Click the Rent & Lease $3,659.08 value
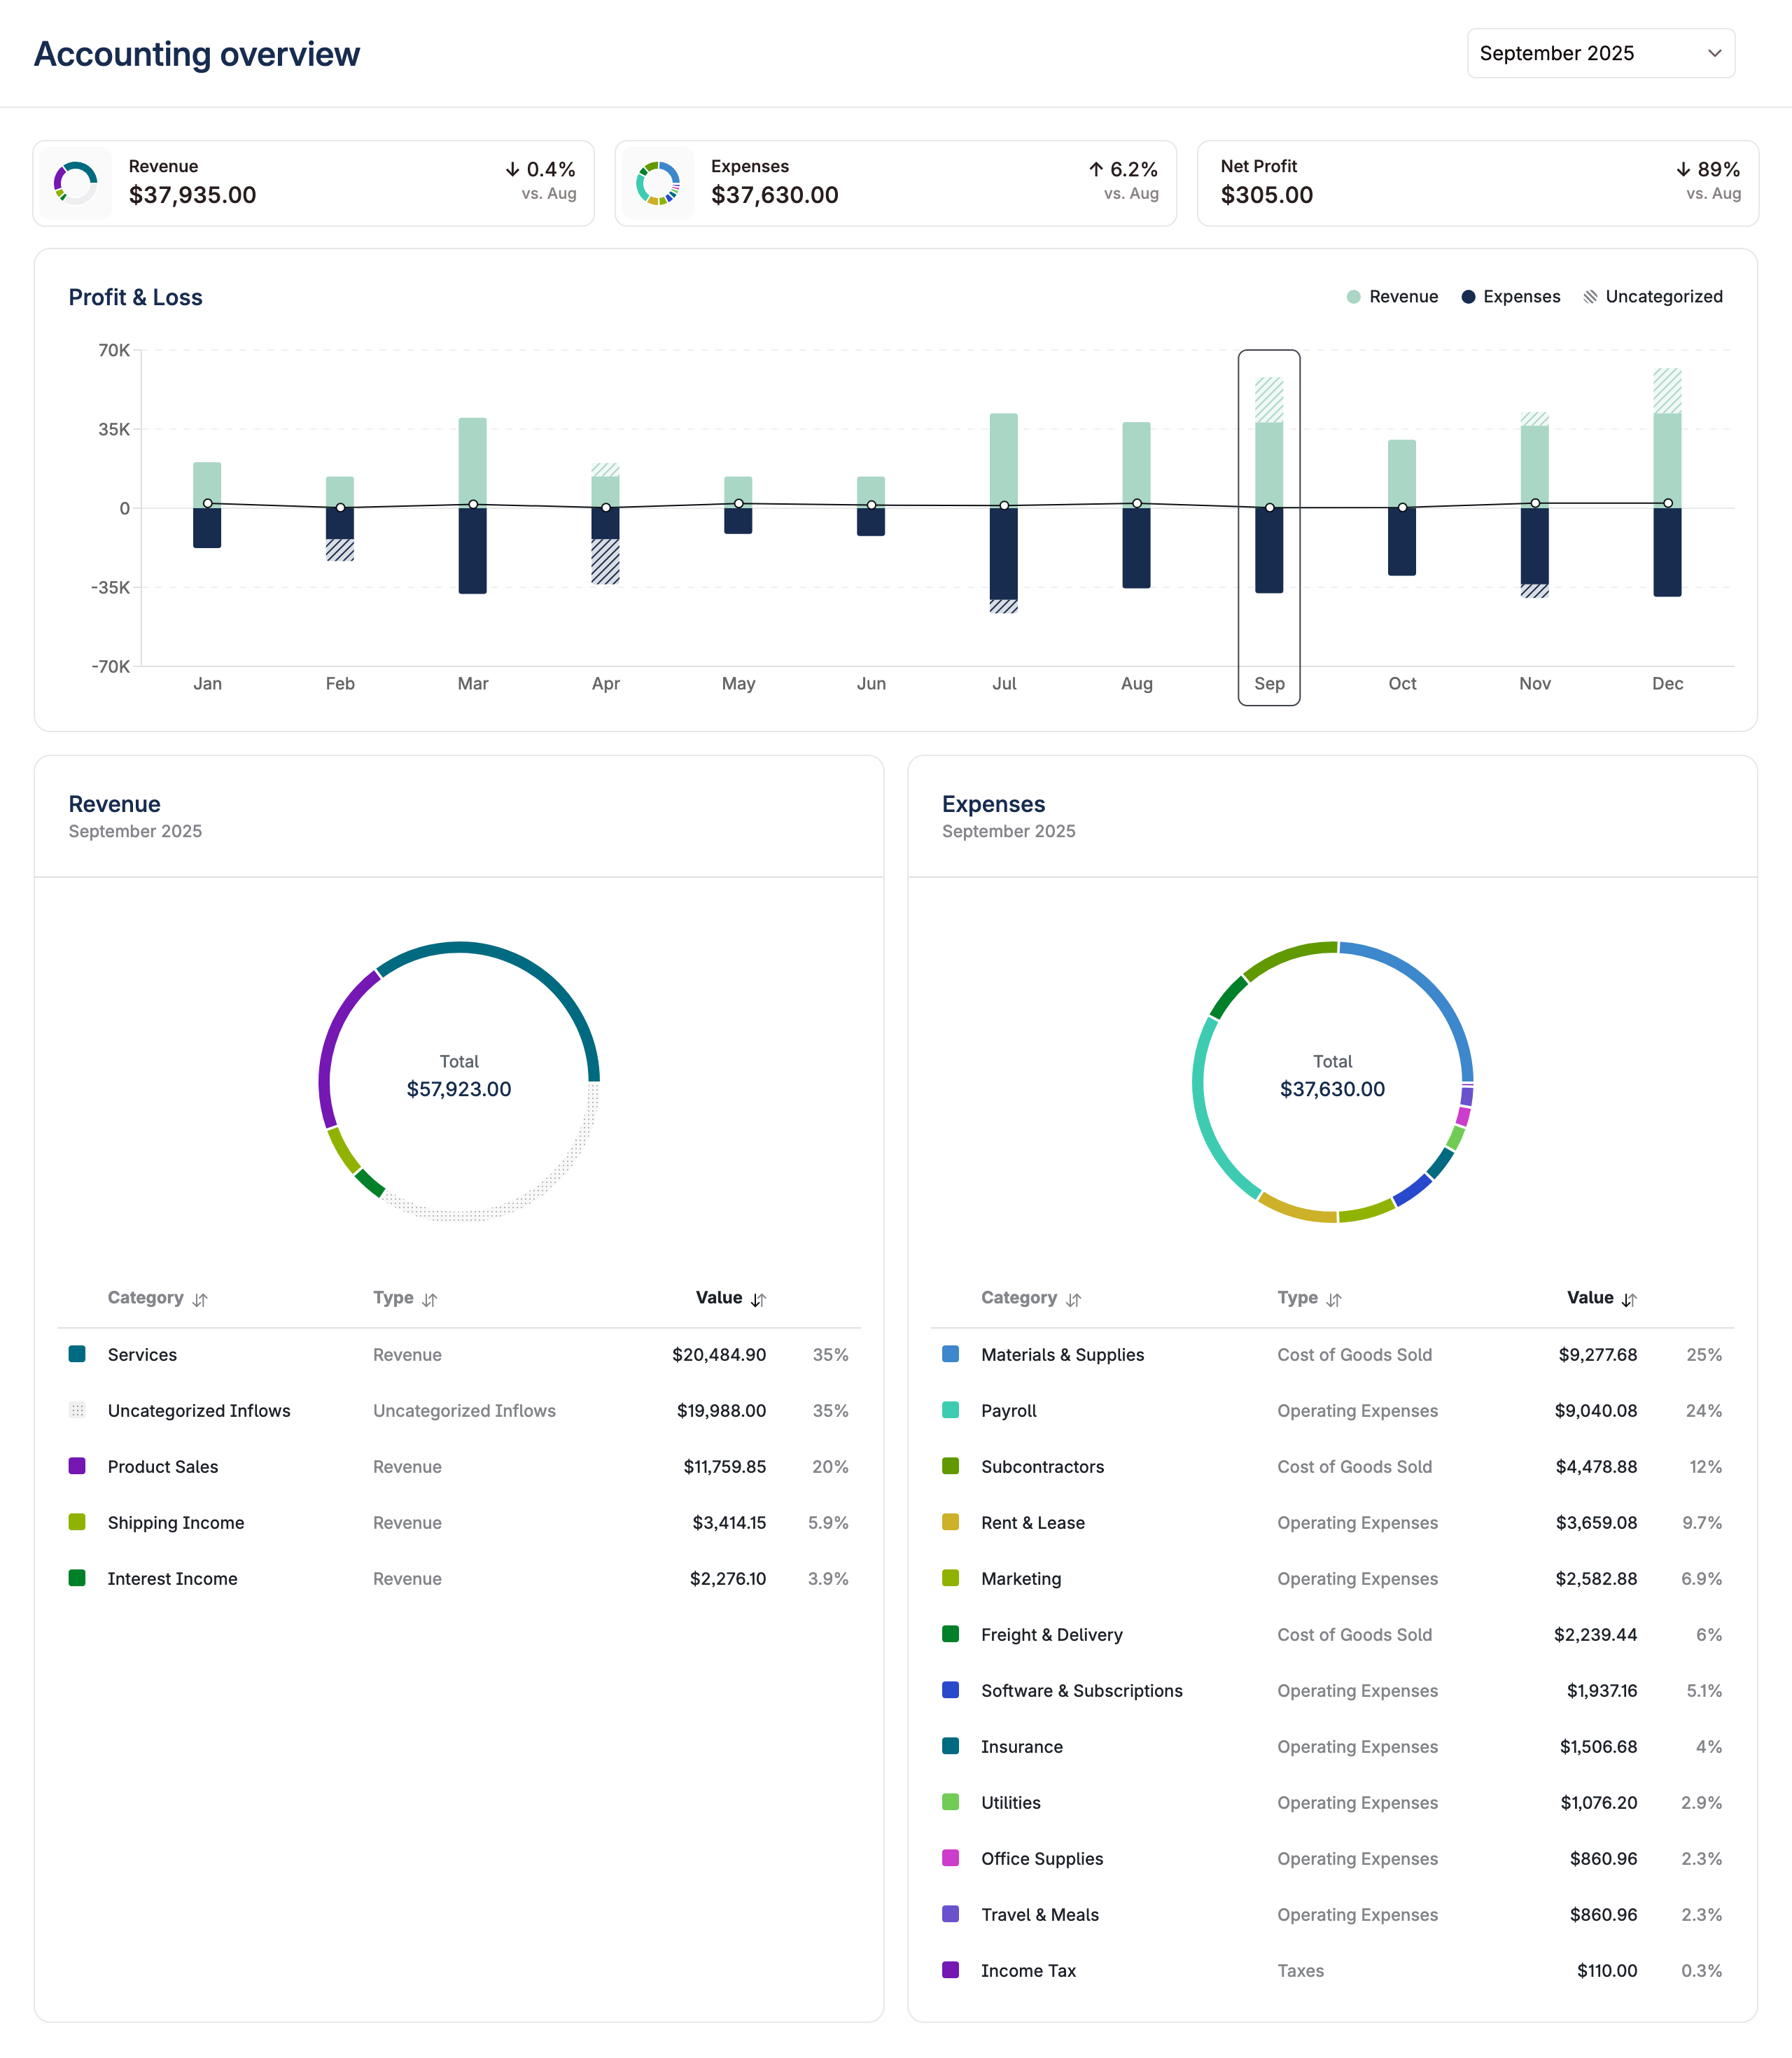The height and width of the screenshot is (2058, 1792). (x=1596, y=1523)
